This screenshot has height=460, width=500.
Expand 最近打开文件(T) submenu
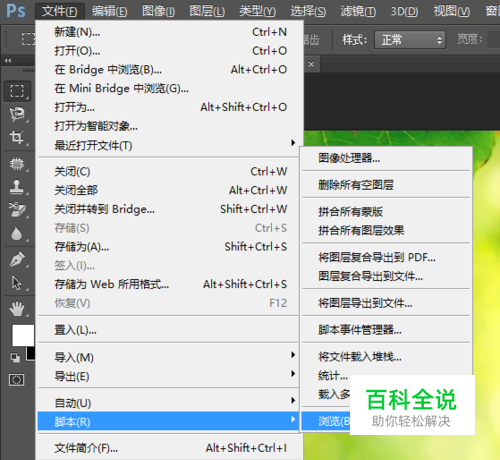point(170,145)
